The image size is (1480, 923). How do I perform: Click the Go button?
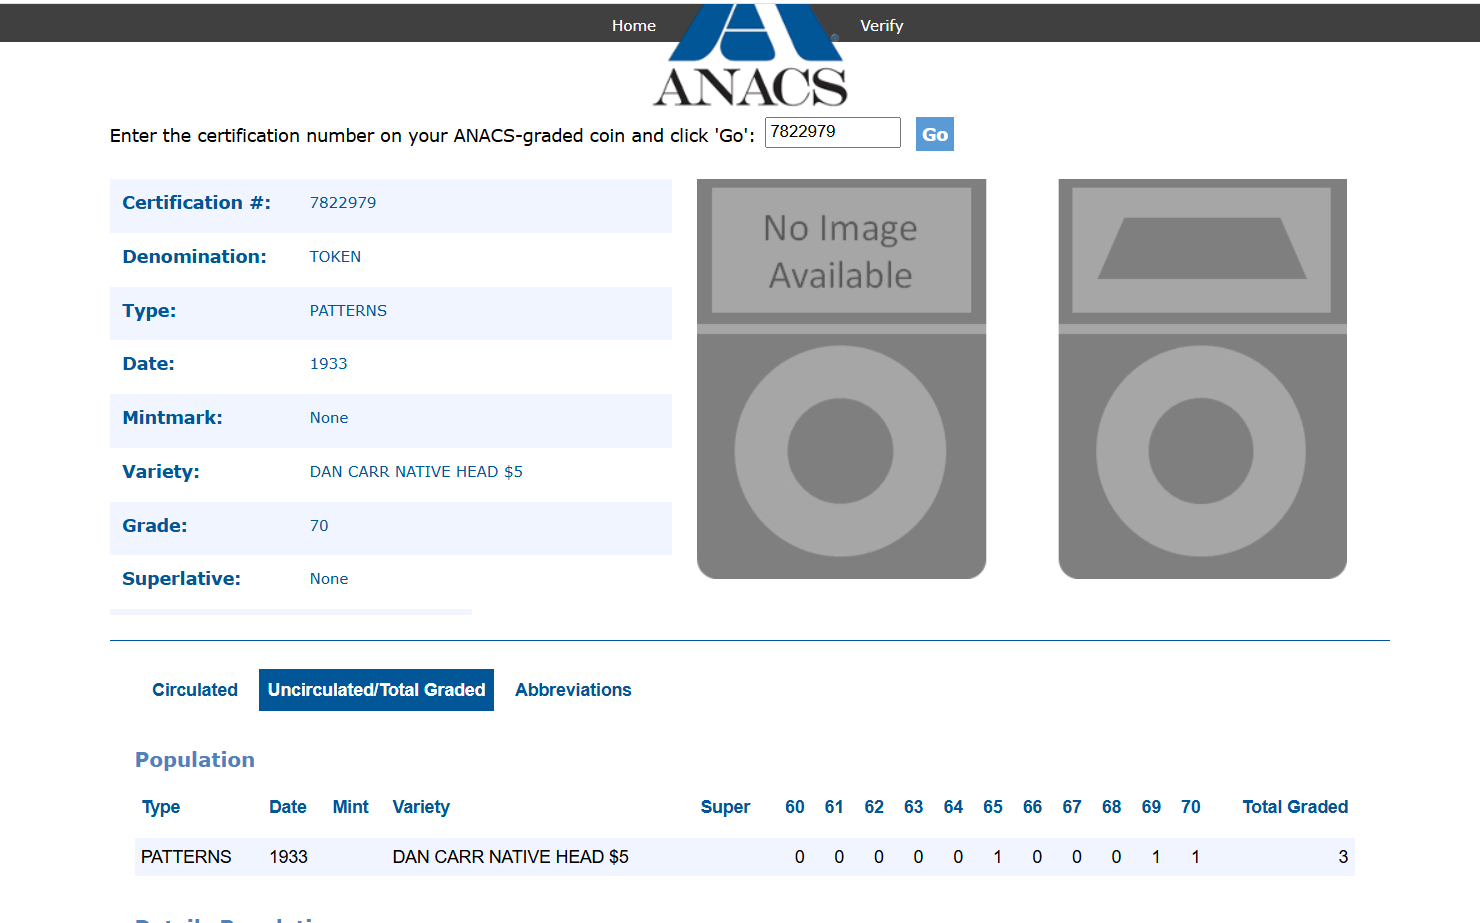(x=935, y=134)
